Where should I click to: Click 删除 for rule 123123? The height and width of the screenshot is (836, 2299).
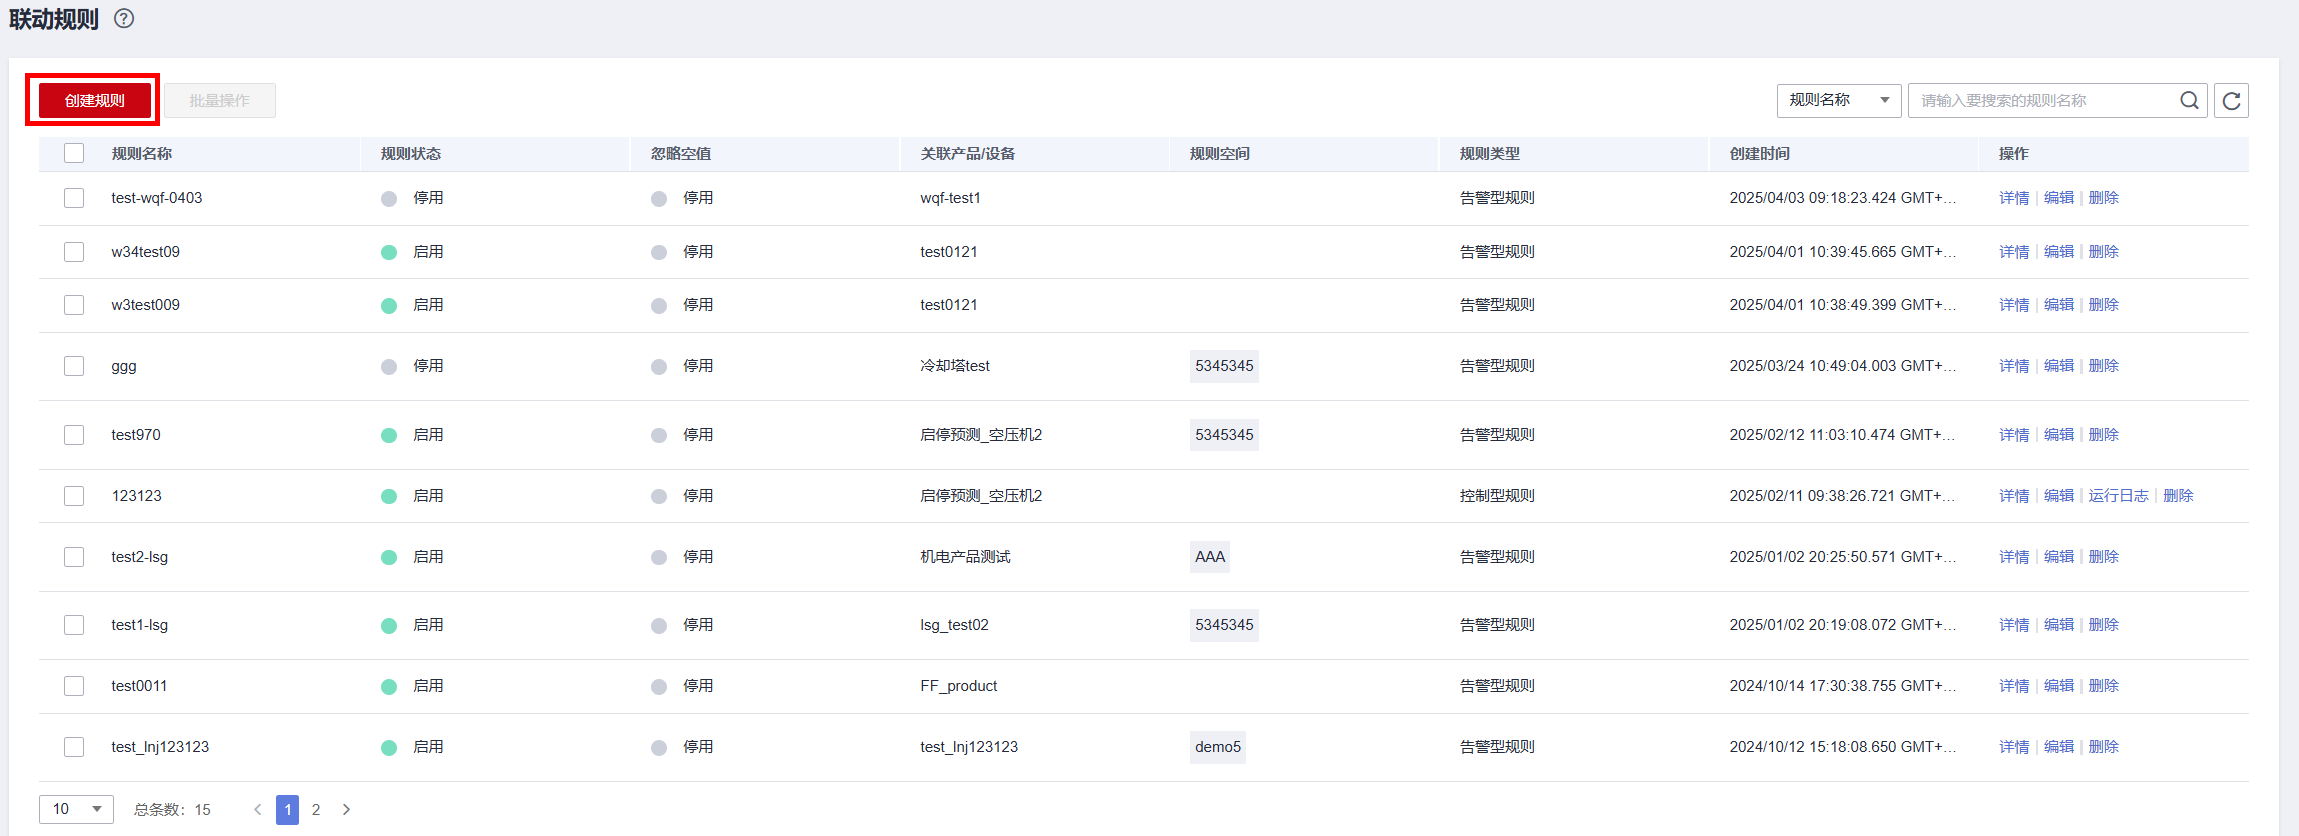click(x=2179, y=496)
